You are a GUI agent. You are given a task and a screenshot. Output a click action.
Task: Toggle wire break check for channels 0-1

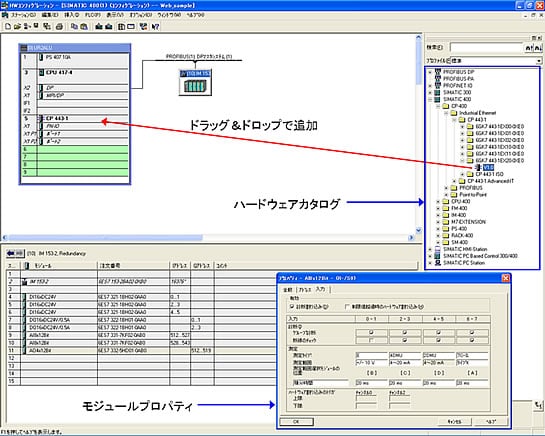(371, 340)
